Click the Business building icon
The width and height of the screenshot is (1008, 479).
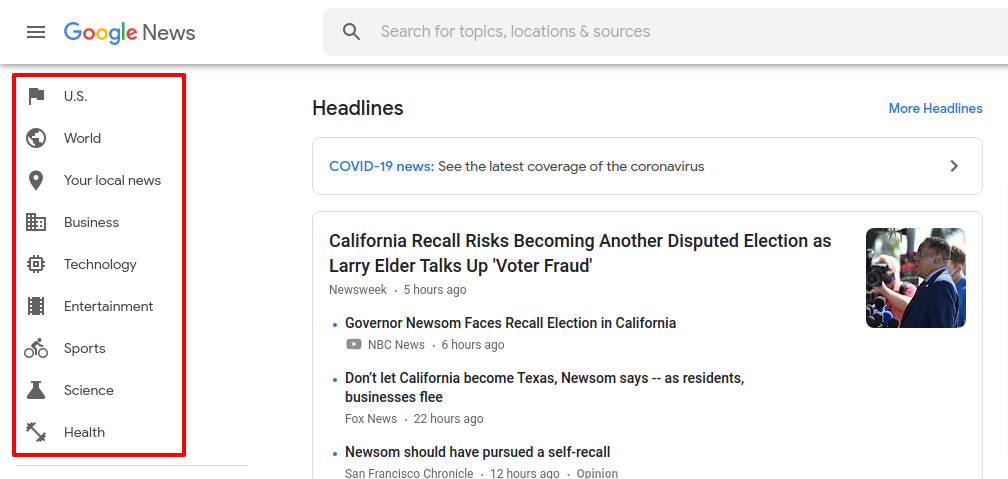click(x=36, y=222)
